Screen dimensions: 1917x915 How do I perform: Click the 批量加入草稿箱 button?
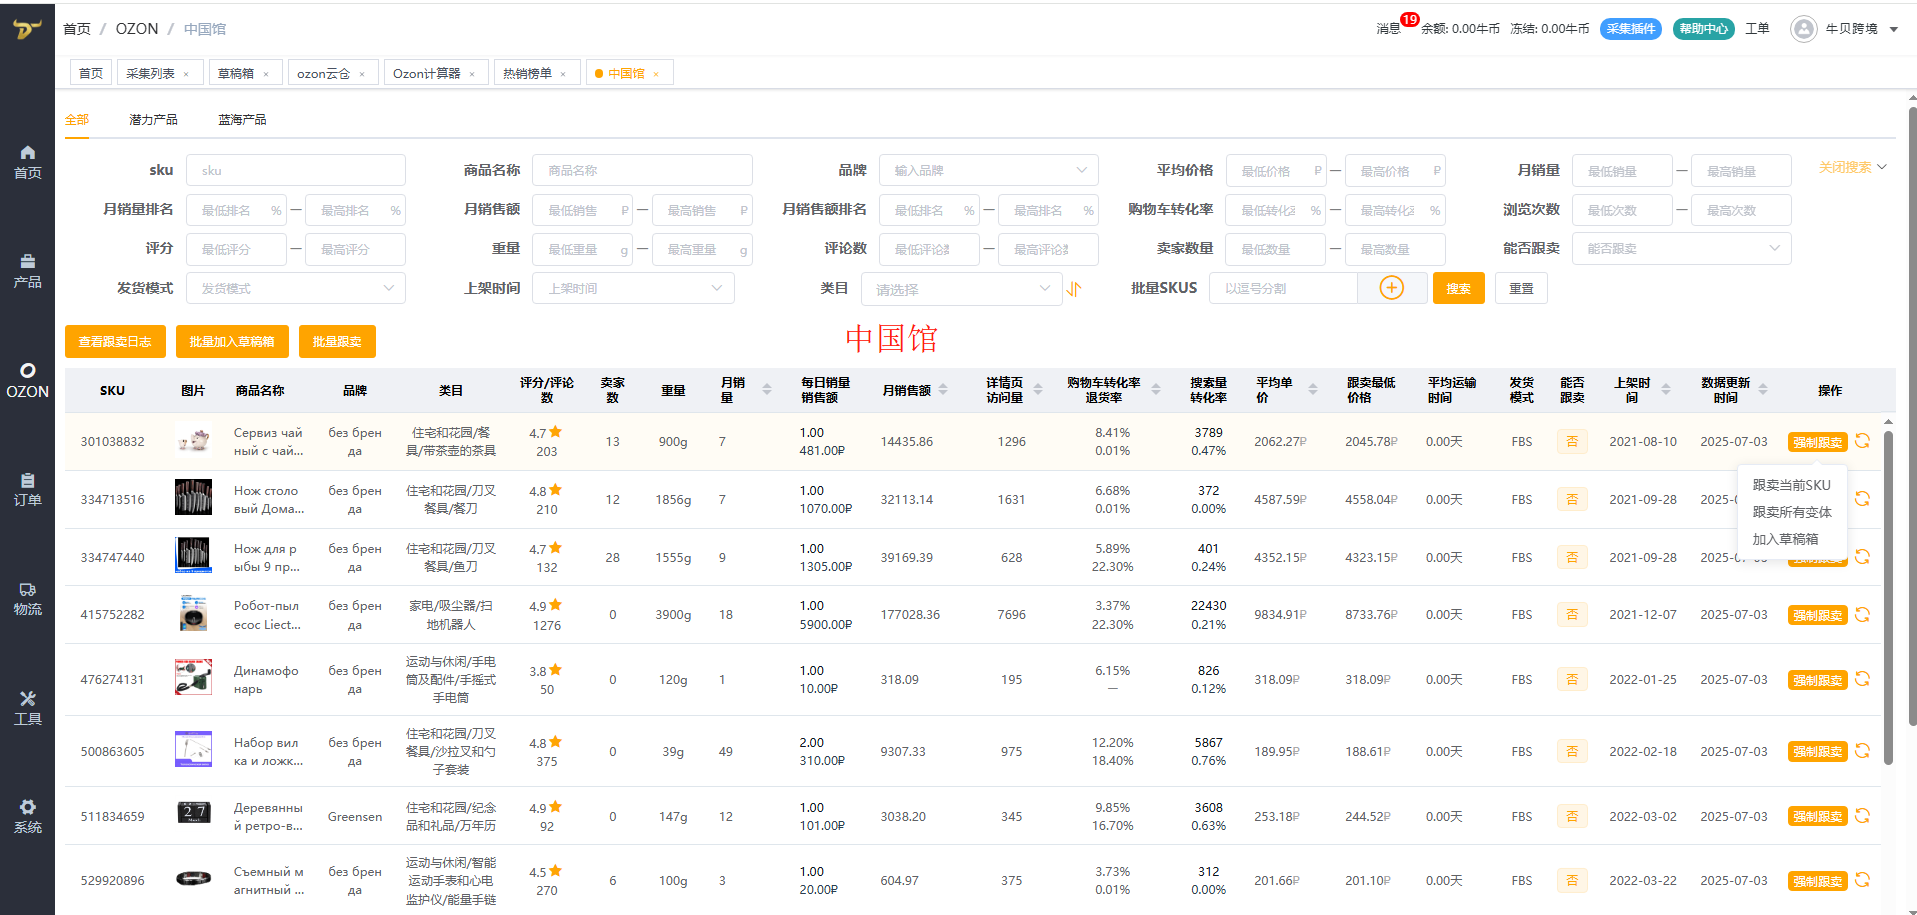coord(232,341)
